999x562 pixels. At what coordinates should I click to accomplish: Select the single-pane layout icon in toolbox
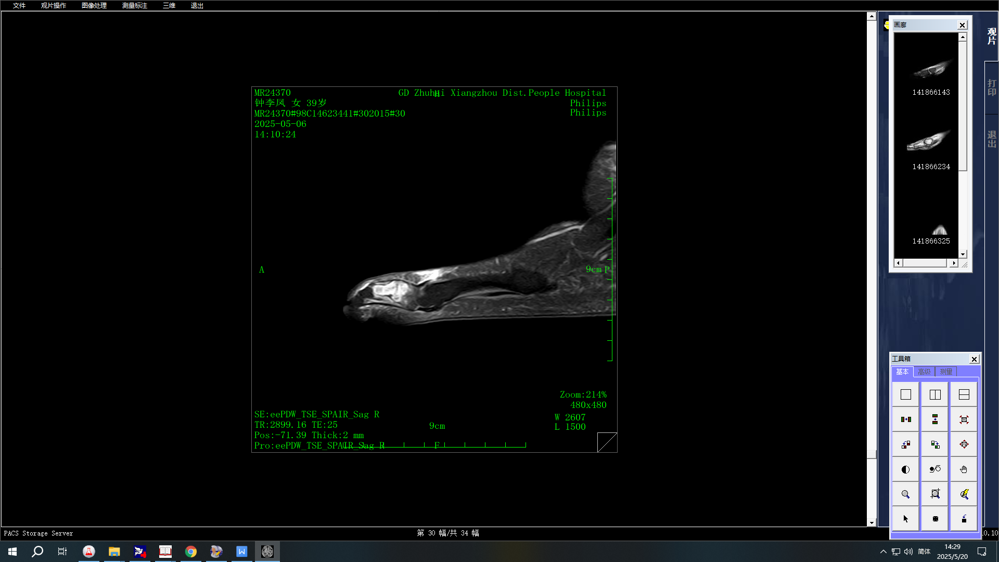click(x=905, y=395)
